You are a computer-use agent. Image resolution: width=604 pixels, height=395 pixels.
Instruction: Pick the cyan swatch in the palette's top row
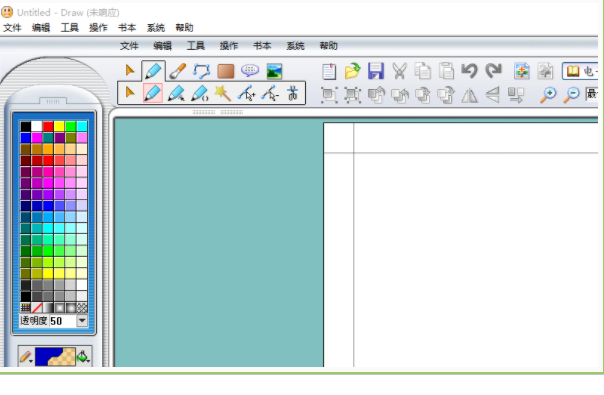click(x=82, y=126)
